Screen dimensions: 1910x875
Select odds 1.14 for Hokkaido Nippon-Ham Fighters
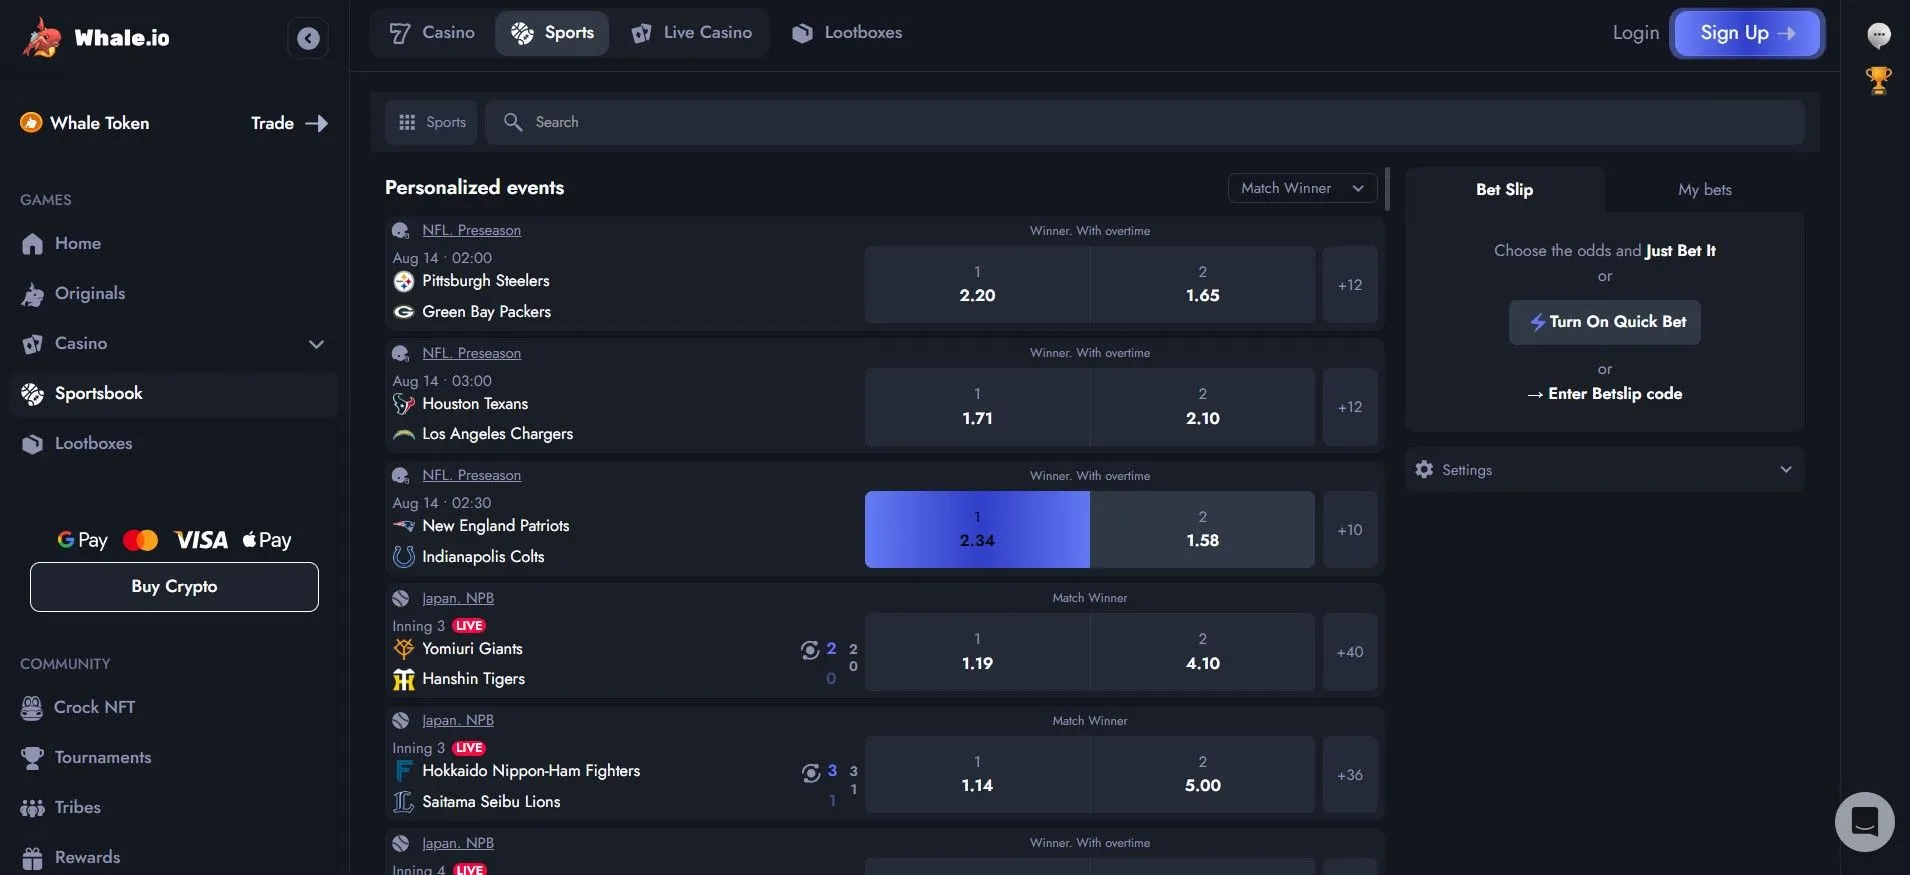click(x=977, y=775)
